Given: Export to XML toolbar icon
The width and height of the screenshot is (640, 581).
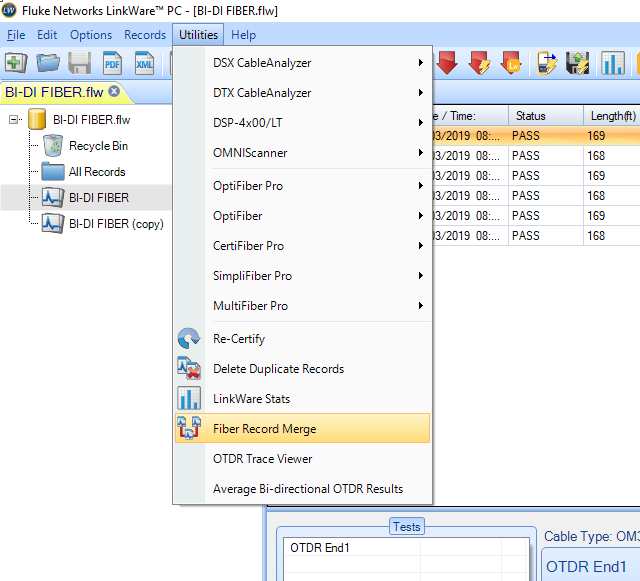Looking at the screenshot, I should click(x=144, y=63).
